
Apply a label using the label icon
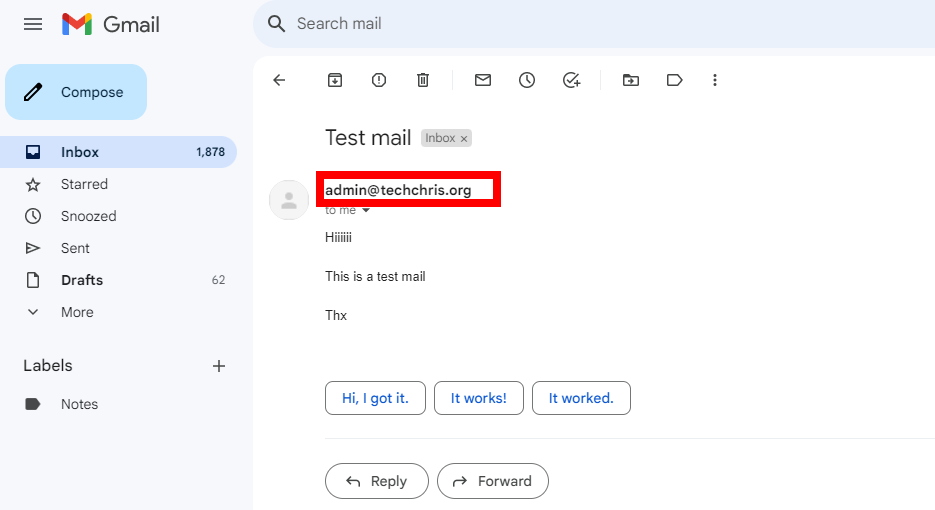click(x=674, y=80)
